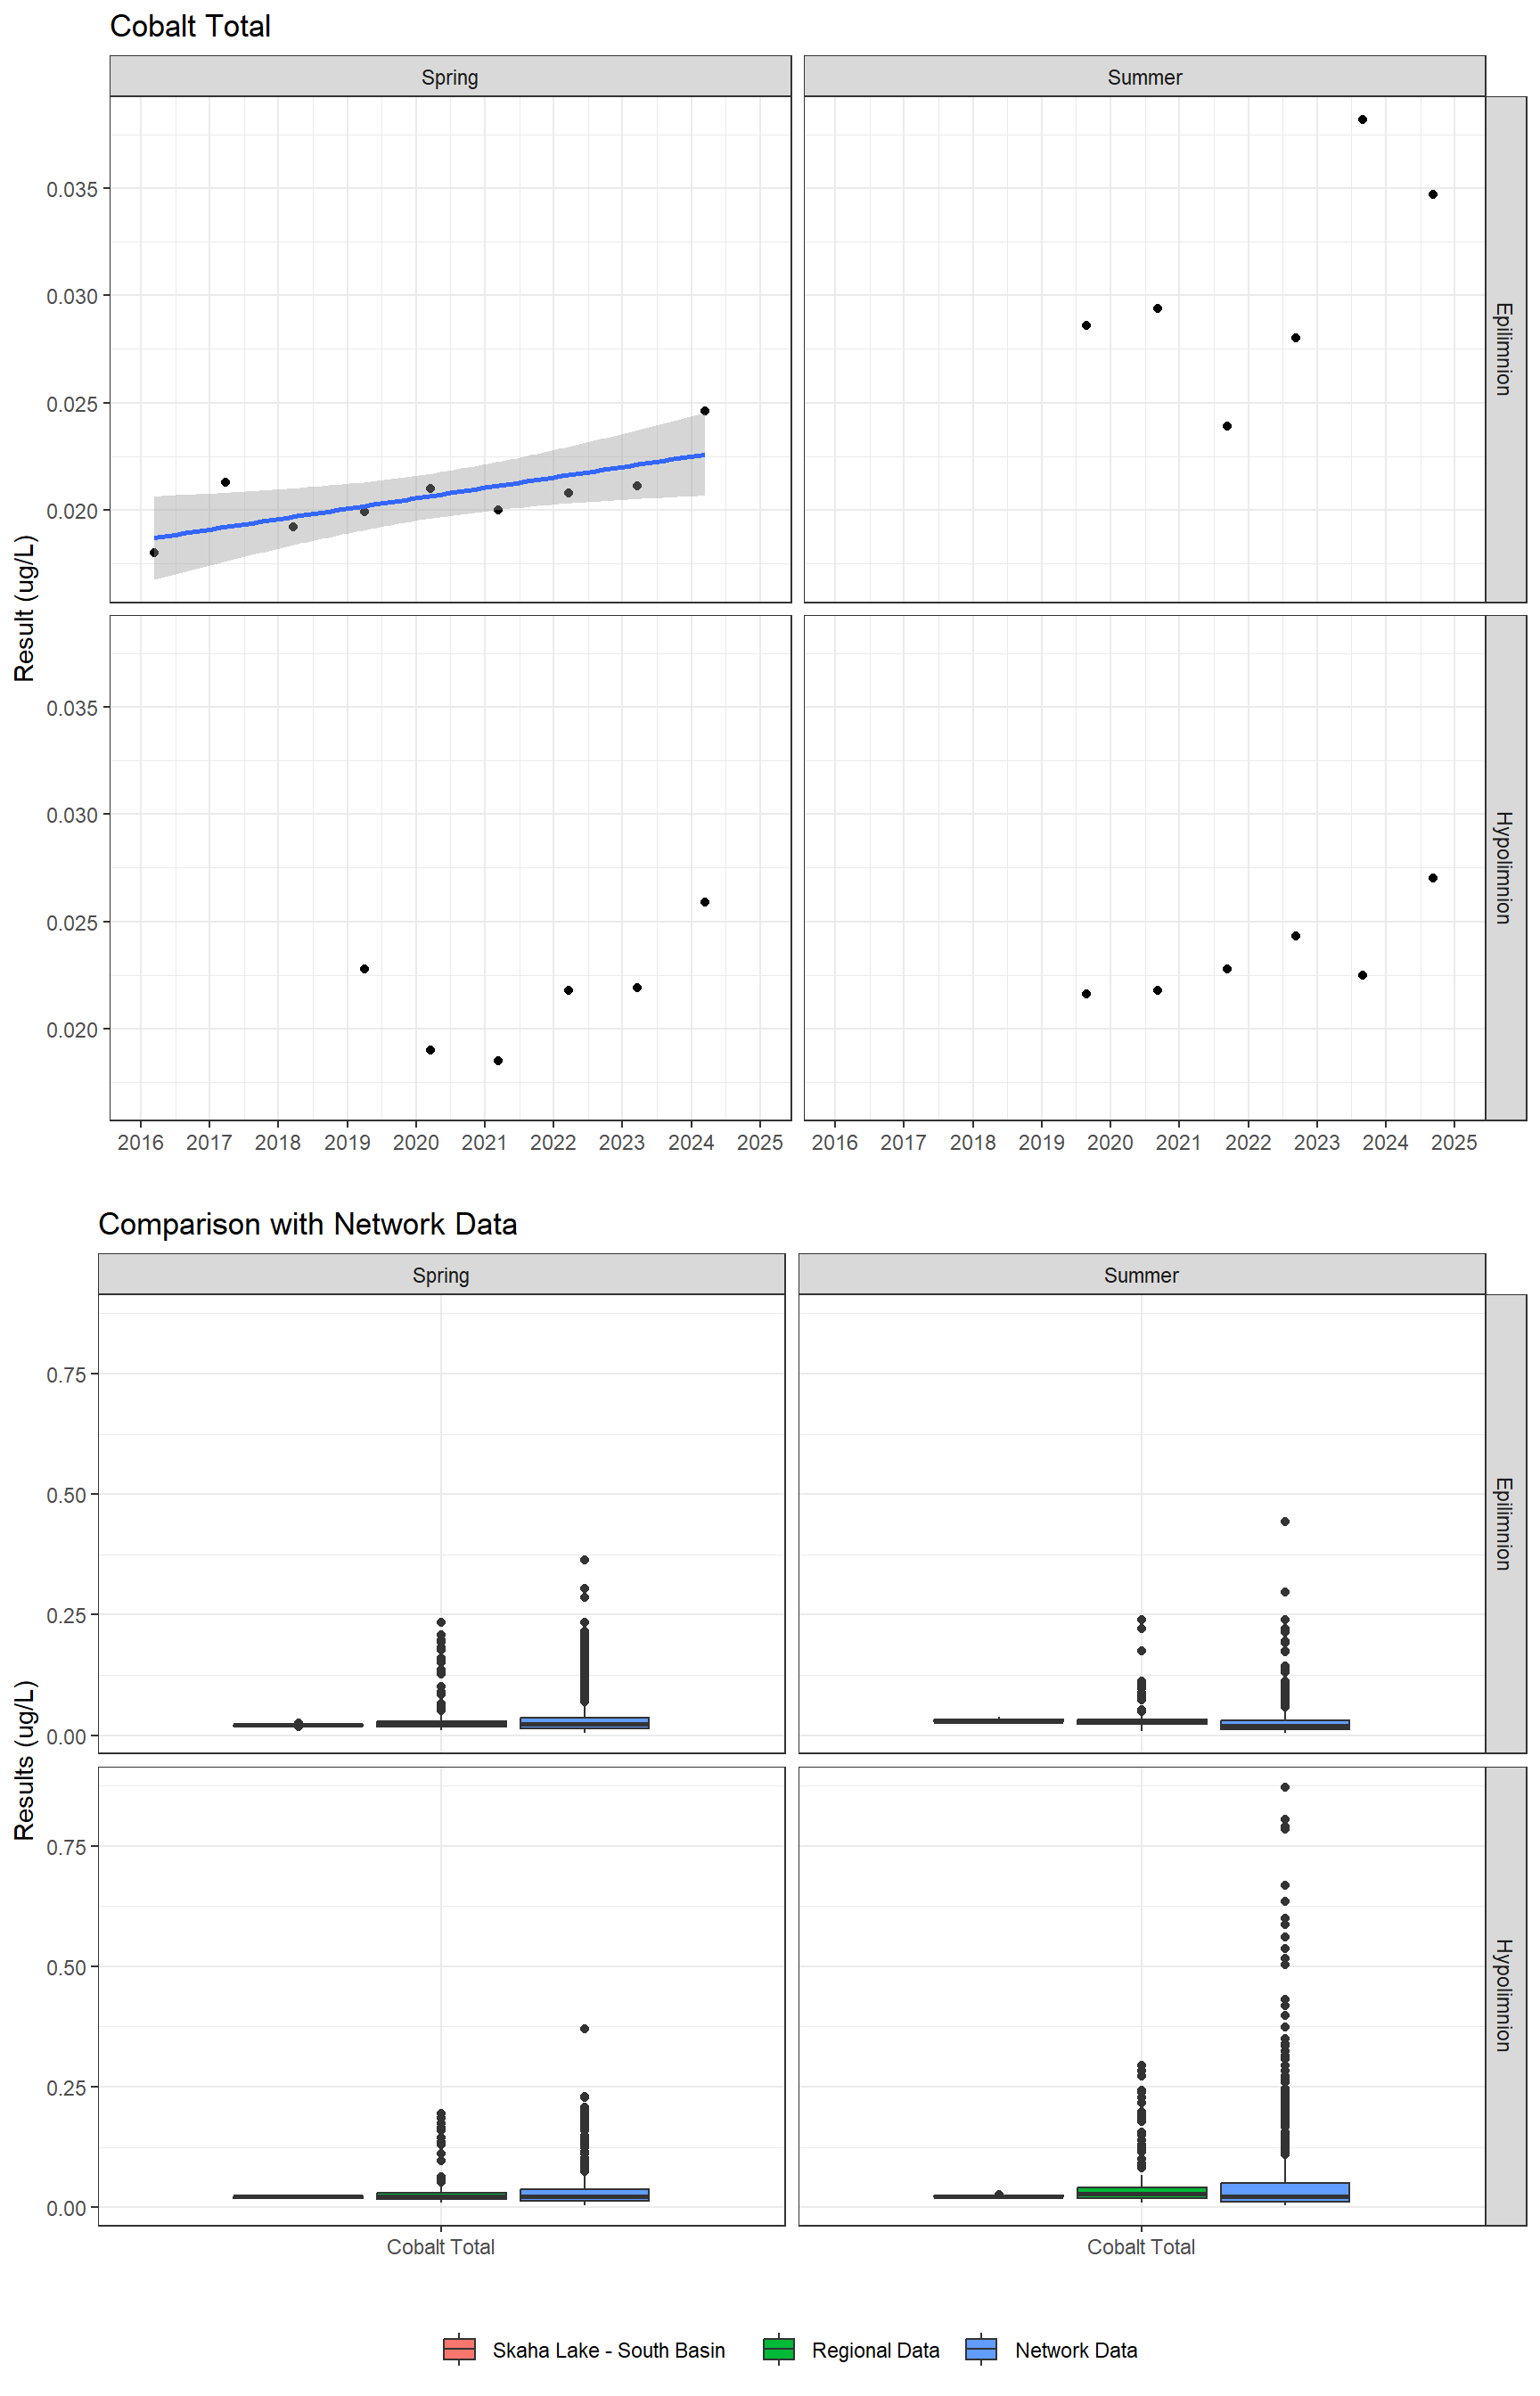
Task: Click the top Network outlier in Summer Hypolimnion
Action: 1284,1786
